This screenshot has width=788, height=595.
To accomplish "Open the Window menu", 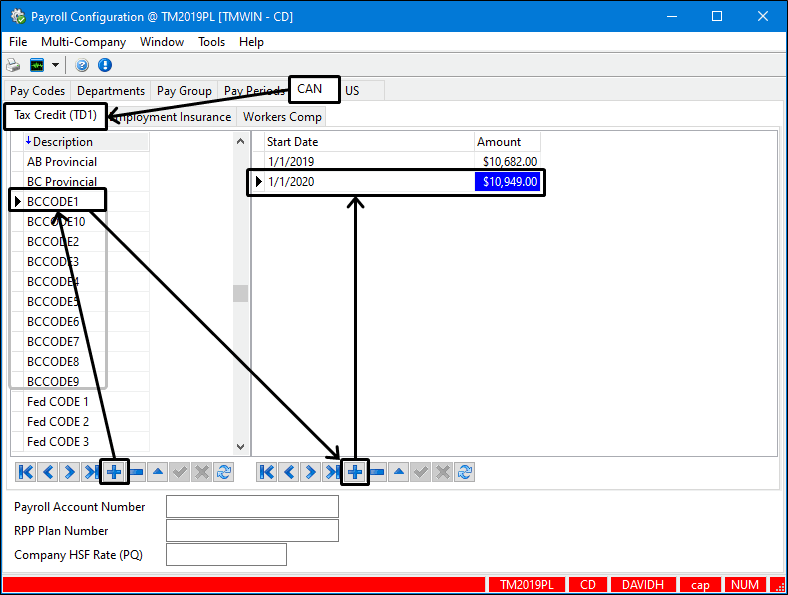I will [162, 42].
